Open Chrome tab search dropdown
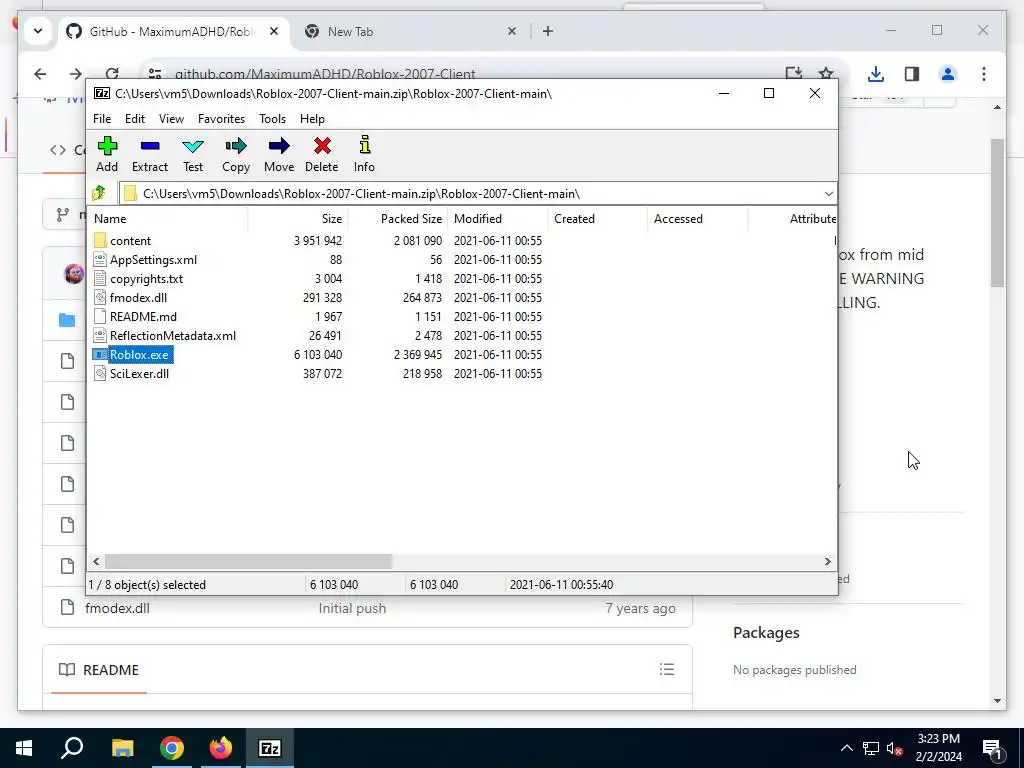 (38, 31)
